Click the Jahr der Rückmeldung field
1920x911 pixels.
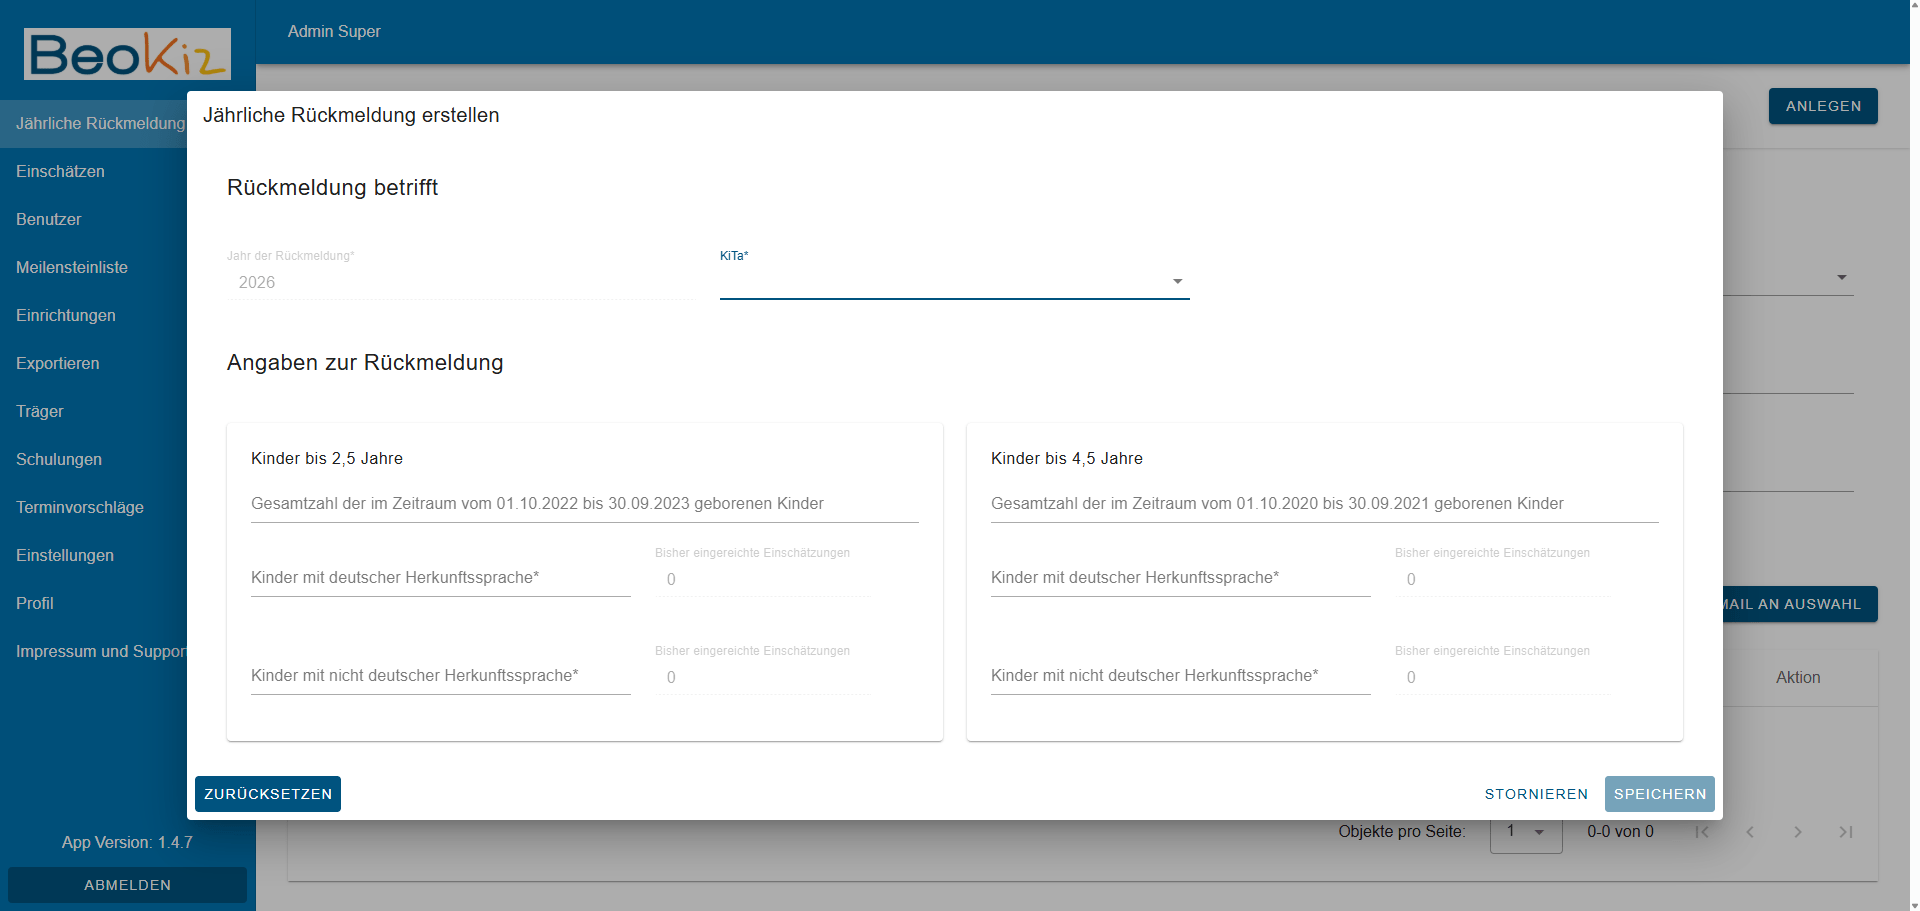coord(461,282)
